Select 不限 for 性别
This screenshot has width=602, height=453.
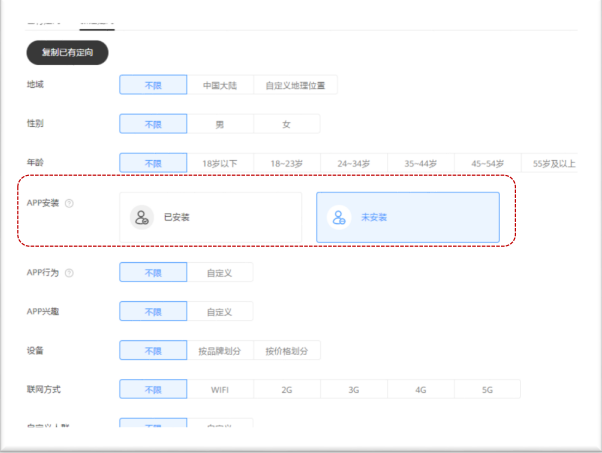click(x=153, y=124)
